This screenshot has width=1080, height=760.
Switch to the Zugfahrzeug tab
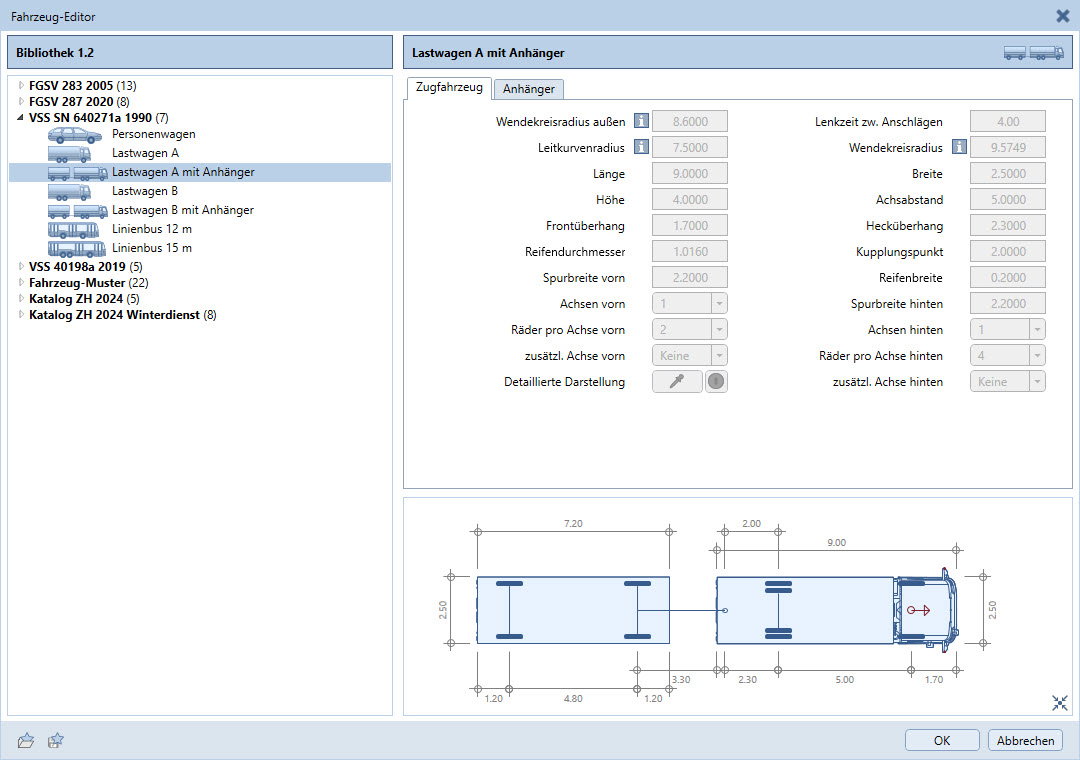[x=448, y=88]
